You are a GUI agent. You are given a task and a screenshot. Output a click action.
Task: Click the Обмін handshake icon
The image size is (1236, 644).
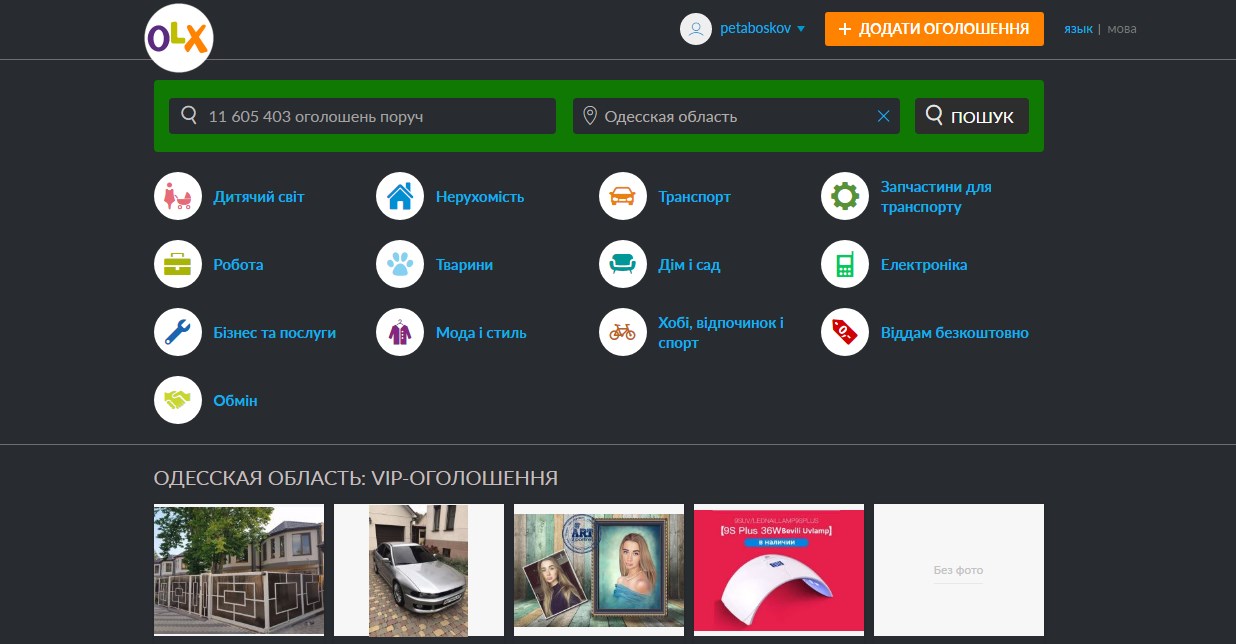click(178, 400)
